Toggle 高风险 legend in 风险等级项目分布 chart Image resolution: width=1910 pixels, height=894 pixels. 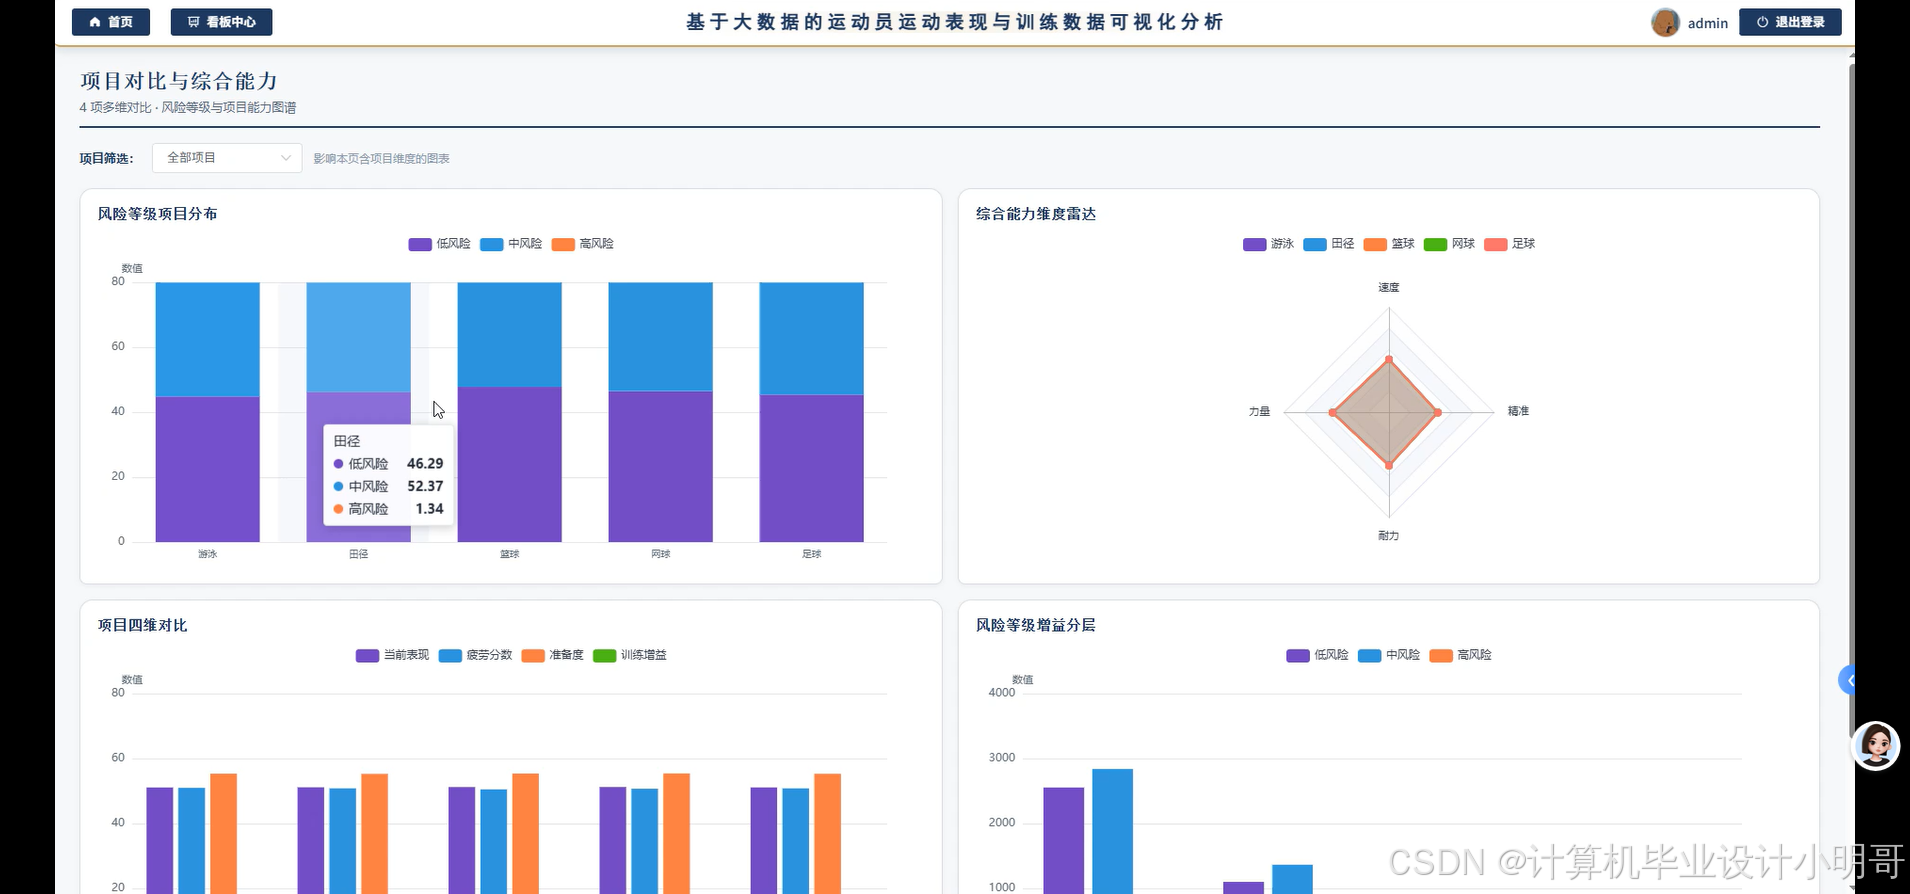(583, 244)
